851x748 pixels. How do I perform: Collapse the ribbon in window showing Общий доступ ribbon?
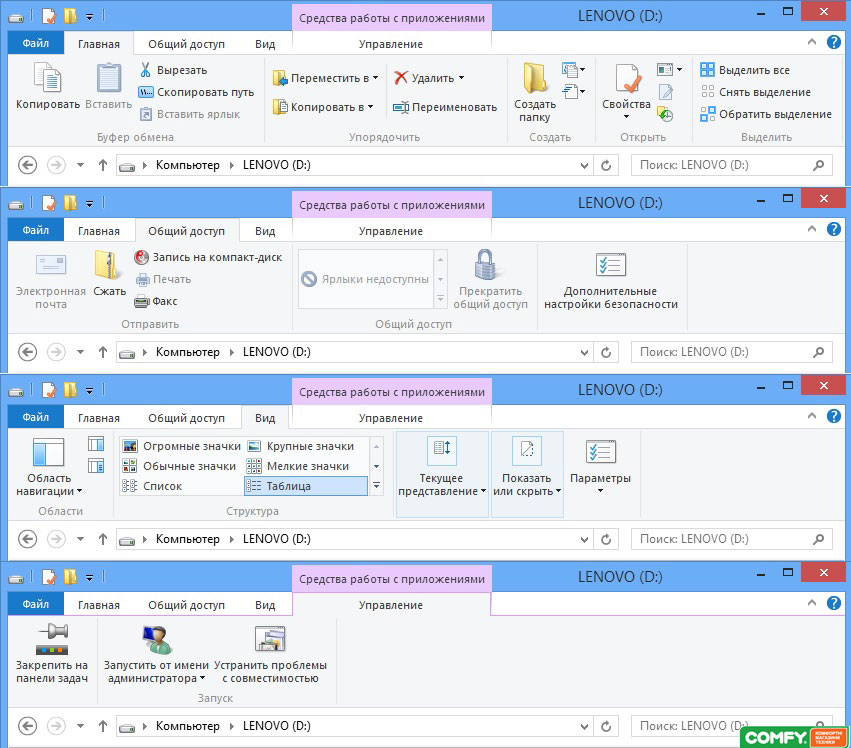[812, 229]
